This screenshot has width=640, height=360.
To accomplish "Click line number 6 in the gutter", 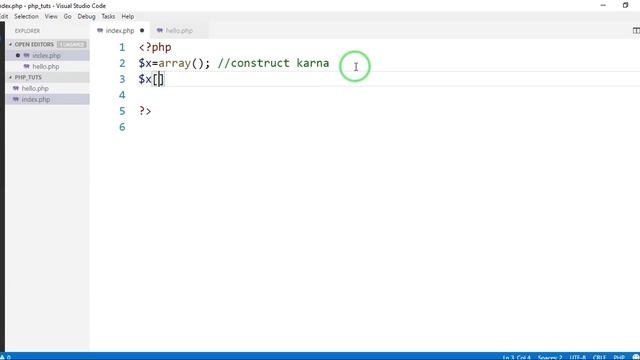I will tap(122, 127).
